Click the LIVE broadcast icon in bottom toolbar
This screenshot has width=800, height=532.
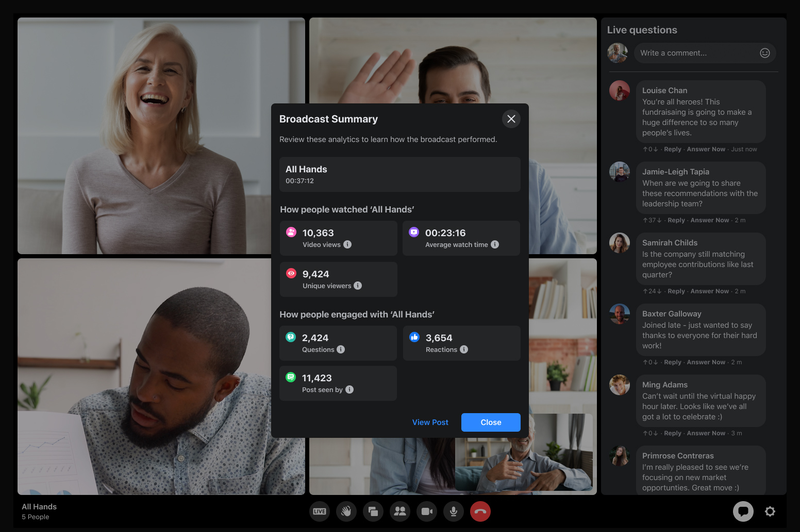319,511
